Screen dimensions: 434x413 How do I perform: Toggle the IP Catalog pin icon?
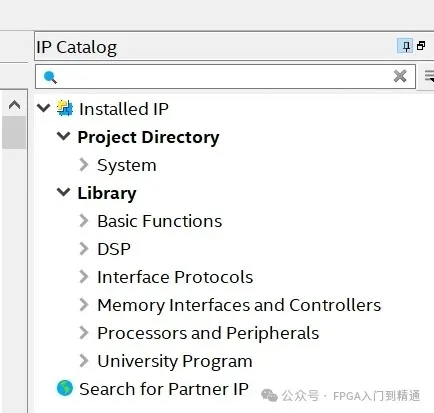click(x=406, y=46)
